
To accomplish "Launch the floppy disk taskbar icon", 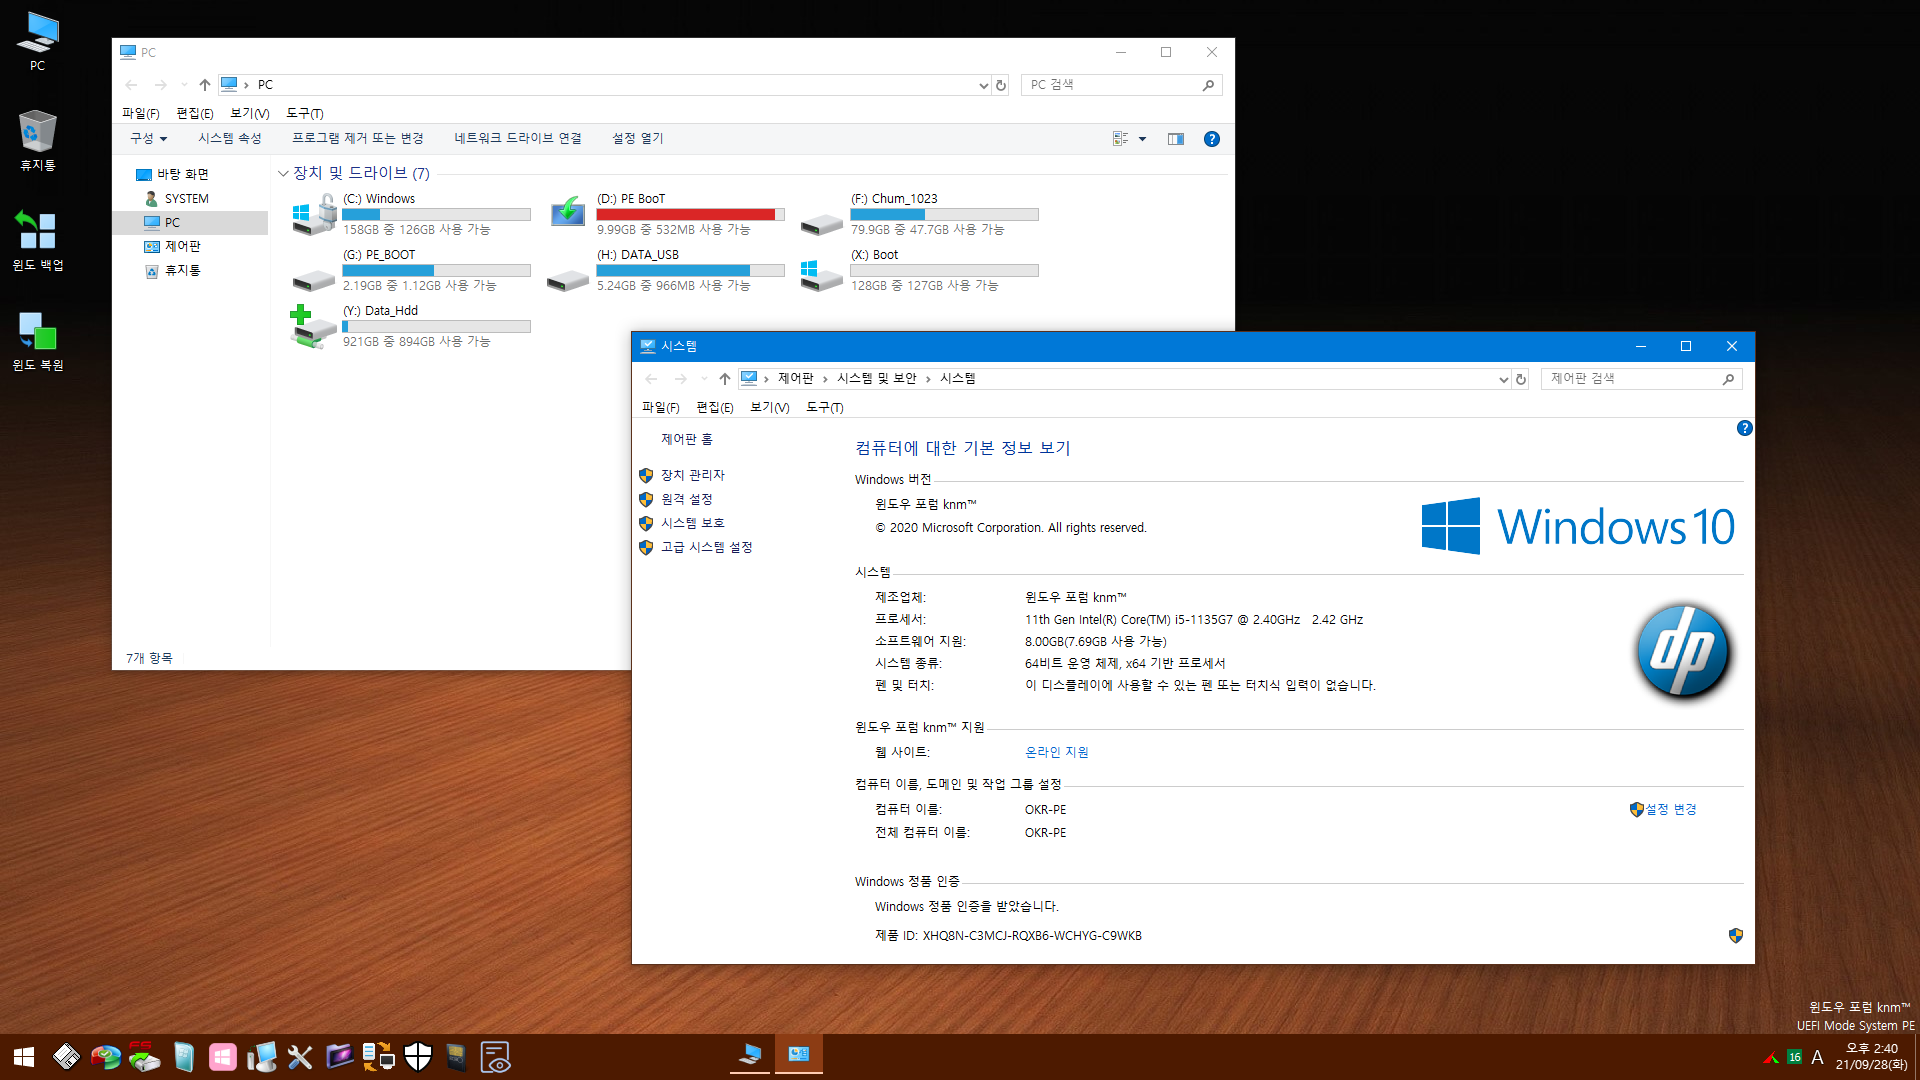I will pyautogui.click(x=66, y=1057).
